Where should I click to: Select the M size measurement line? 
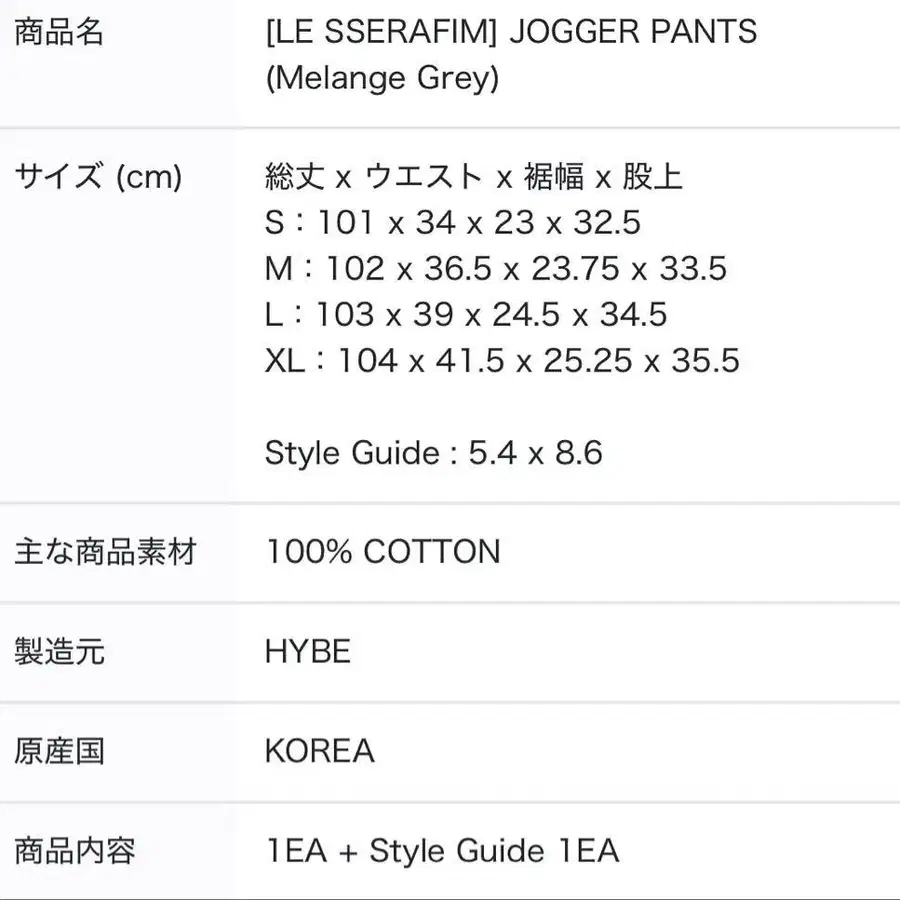[495, 269]
